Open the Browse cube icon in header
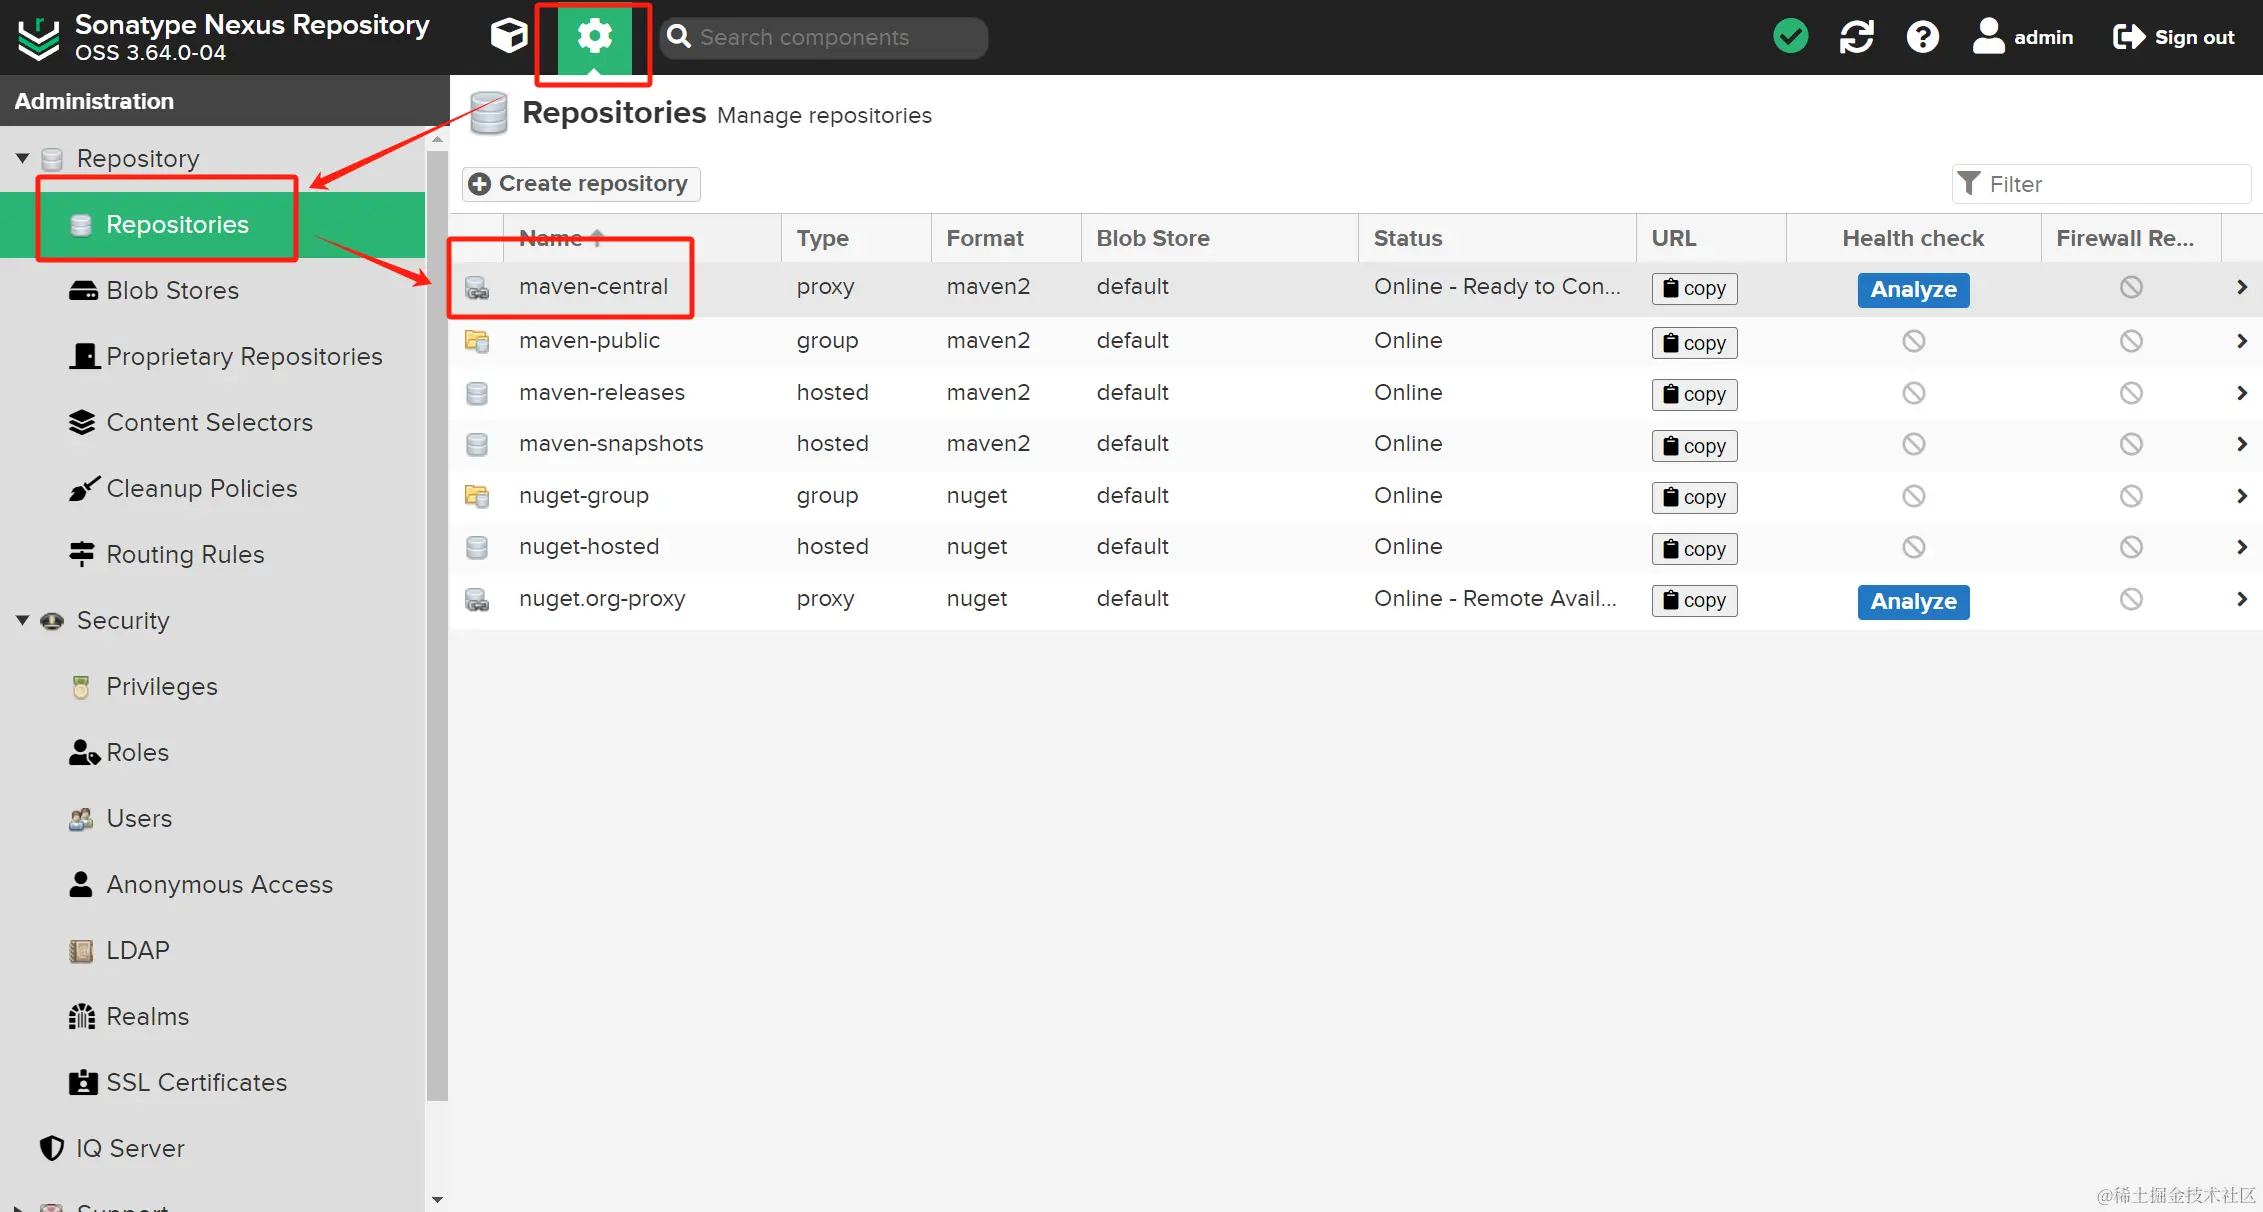 [x=509, y=37]
